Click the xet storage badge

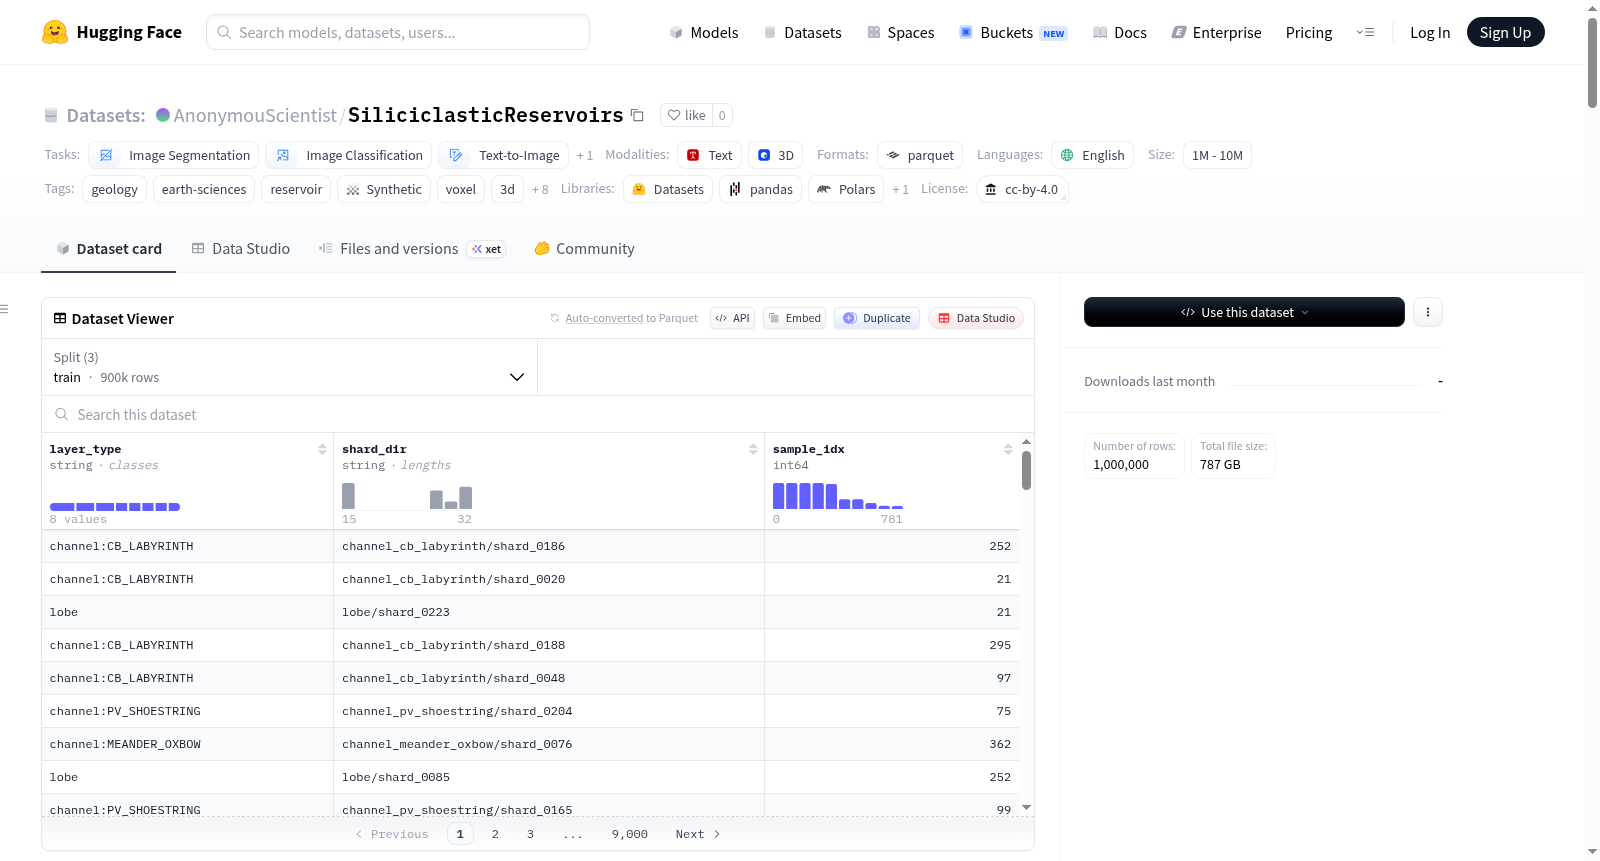click(x=486, y=249)
